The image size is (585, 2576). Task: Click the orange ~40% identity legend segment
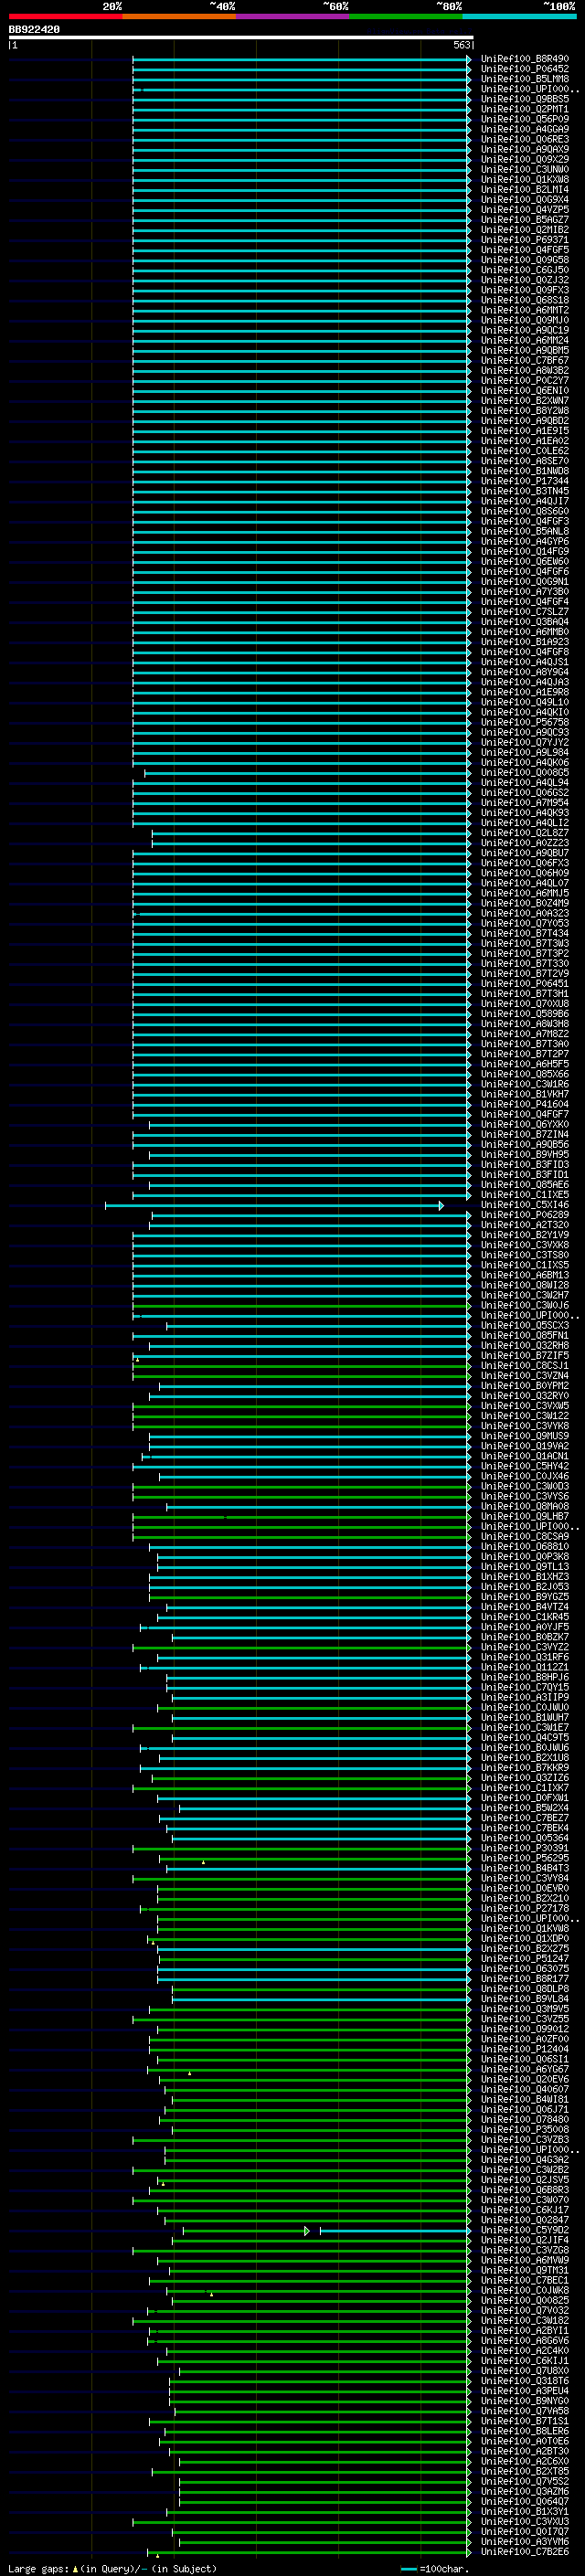click(x=179, y=17)
